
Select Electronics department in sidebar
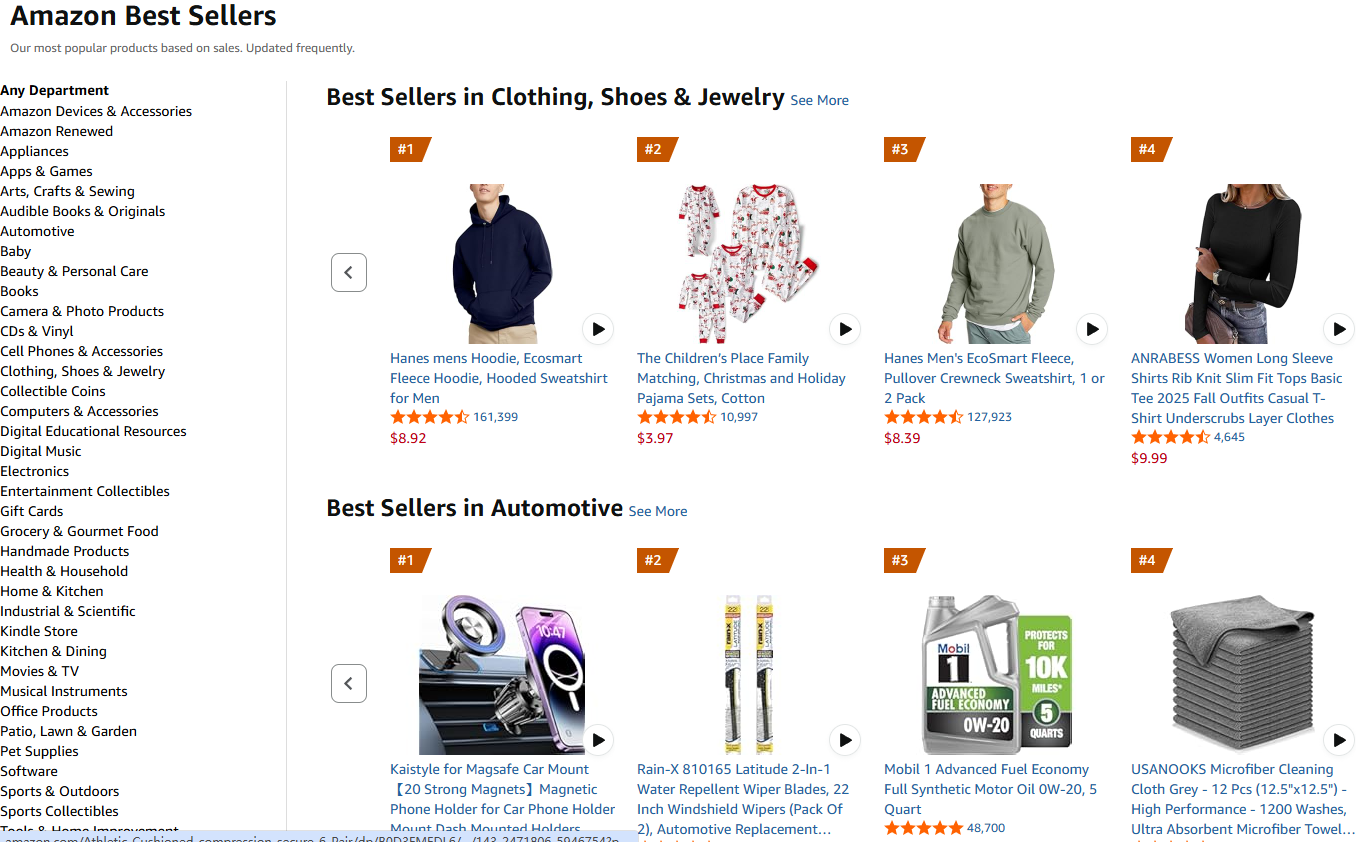coord(35,471)
